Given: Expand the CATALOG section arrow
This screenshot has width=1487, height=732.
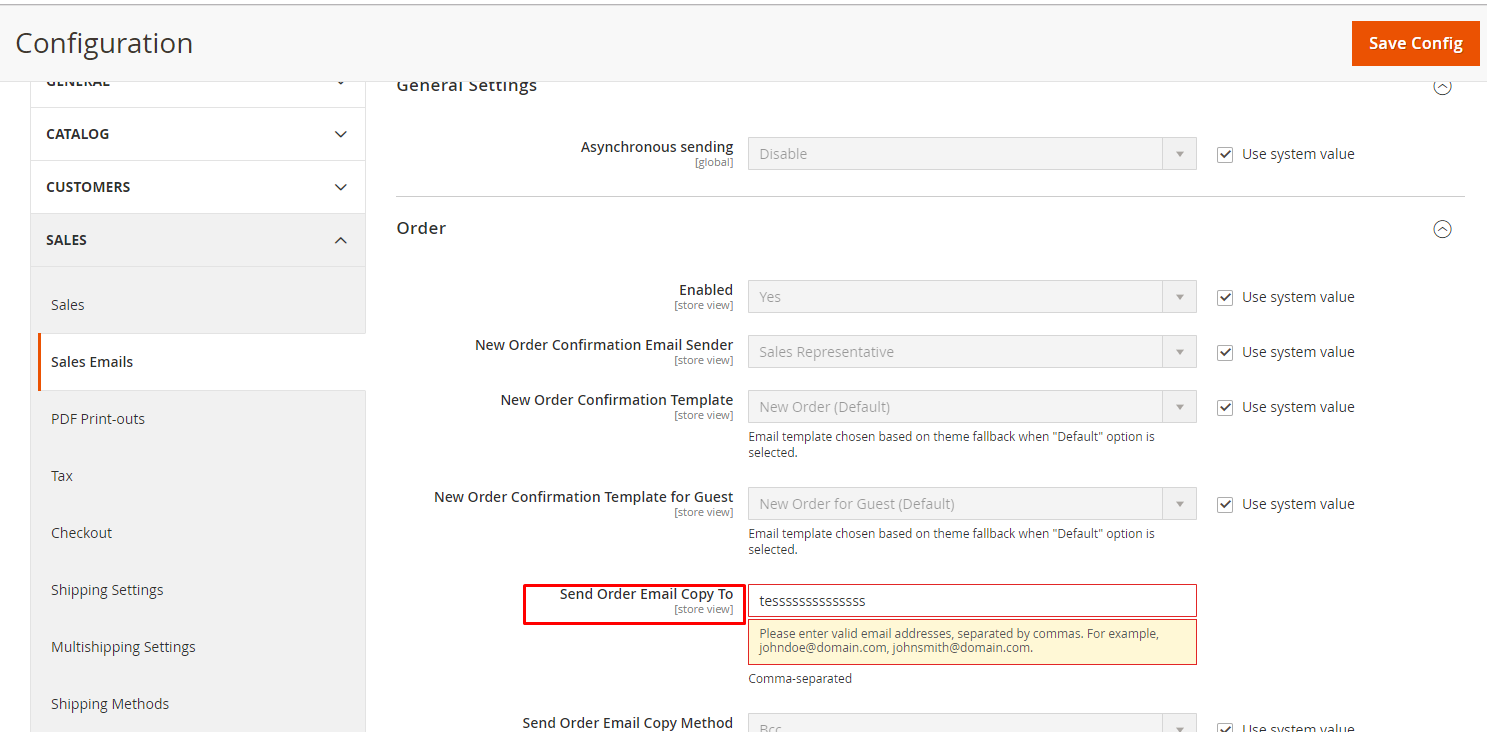Looking at the screenshot, I should [x=340, y=133].
